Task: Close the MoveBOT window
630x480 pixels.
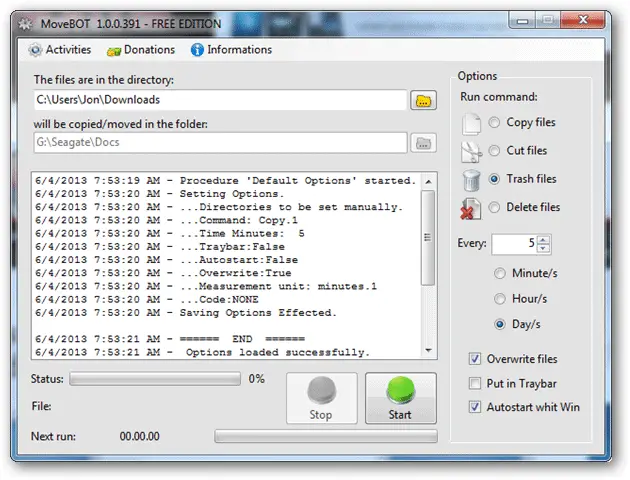Action: tap(583, 20)
